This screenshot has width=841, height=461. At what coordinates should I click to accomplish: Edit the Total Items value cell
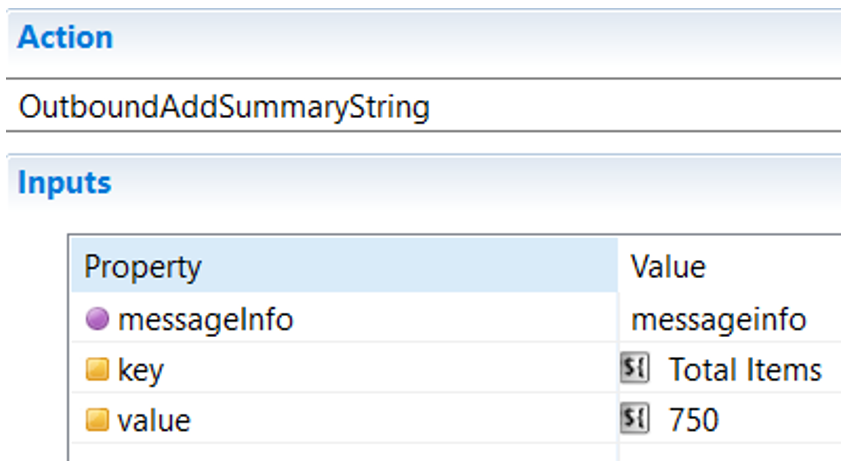(x=729, y=368)
